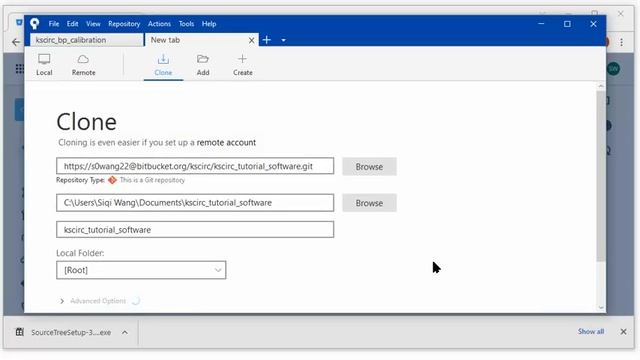
Task: Click the Sourcetree logo icon
Action: point(35,24)
